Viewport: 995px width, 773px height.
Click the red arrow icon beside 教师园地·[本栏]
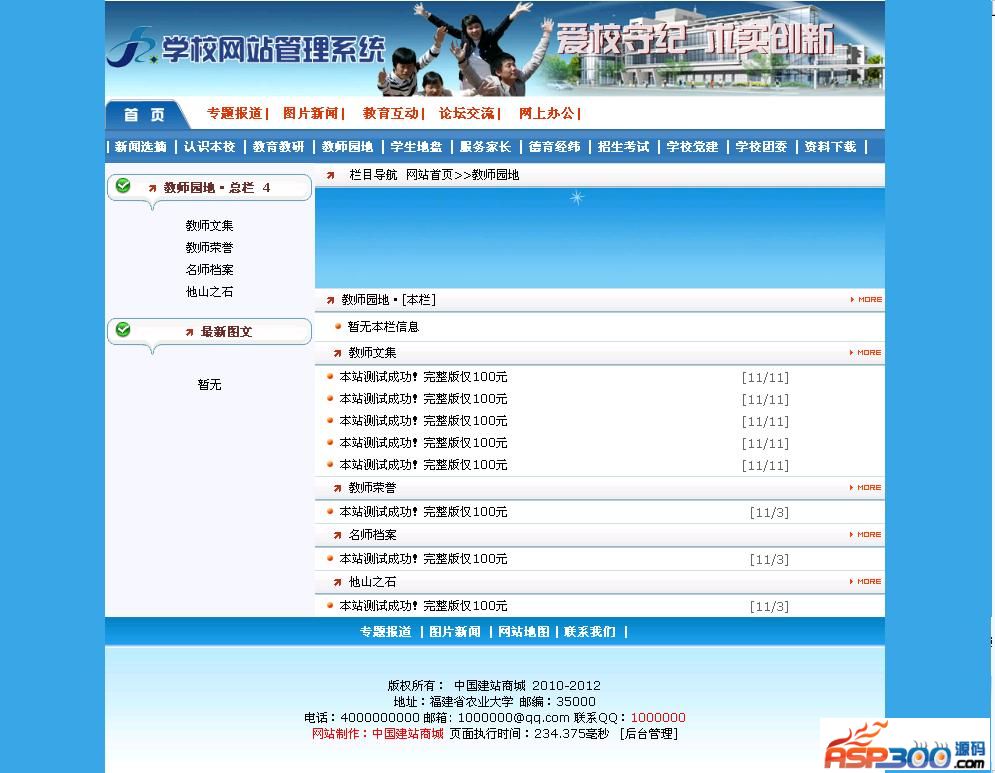(331, 301)
